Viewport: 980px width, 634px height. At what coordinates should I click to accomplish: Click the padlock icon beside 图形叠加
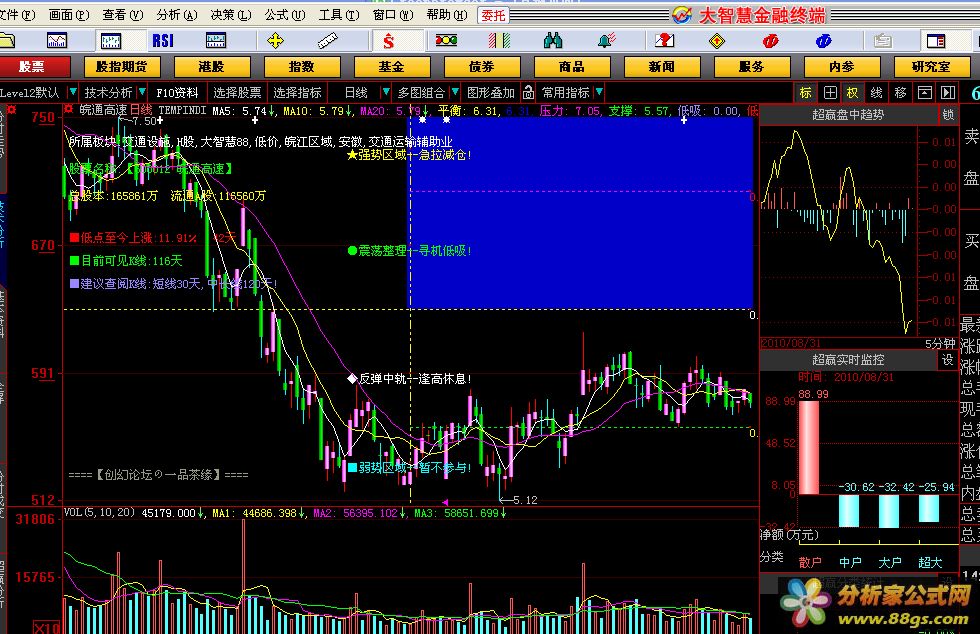[528, 93]
